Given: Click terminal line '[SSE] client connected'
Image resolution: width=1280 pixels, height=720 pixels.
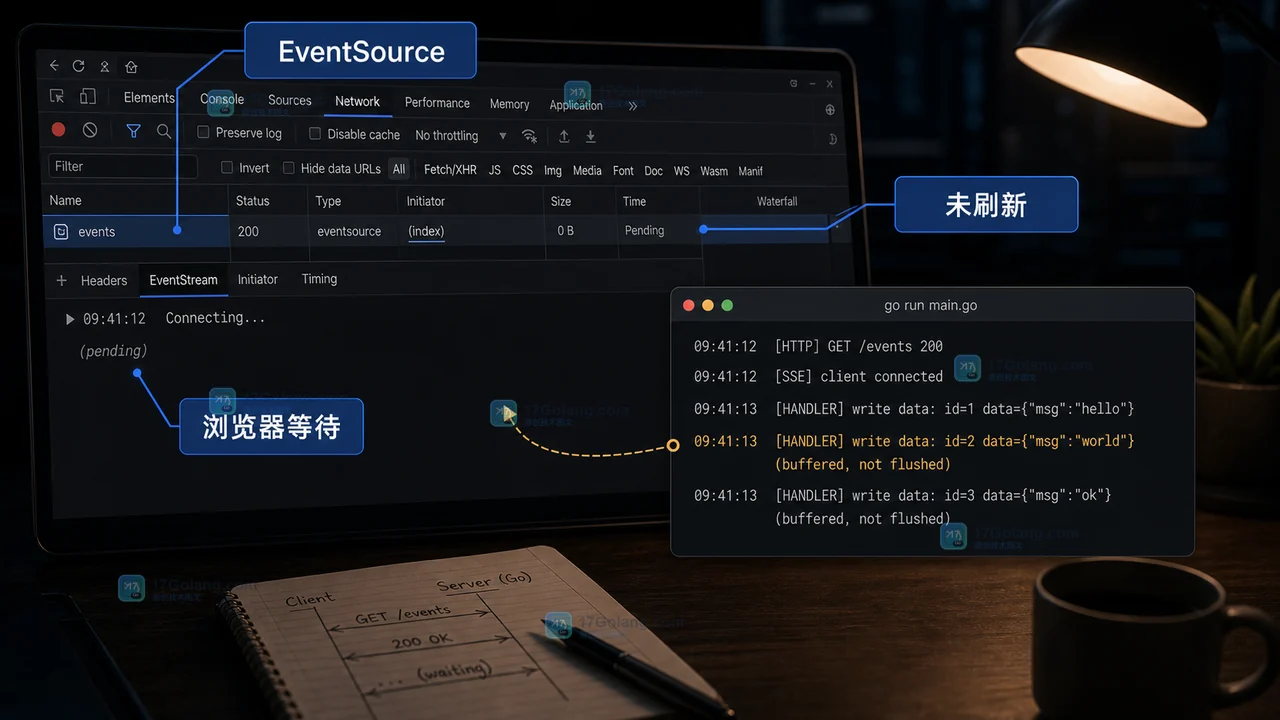Looking at the screenshot, I should 859,376.
